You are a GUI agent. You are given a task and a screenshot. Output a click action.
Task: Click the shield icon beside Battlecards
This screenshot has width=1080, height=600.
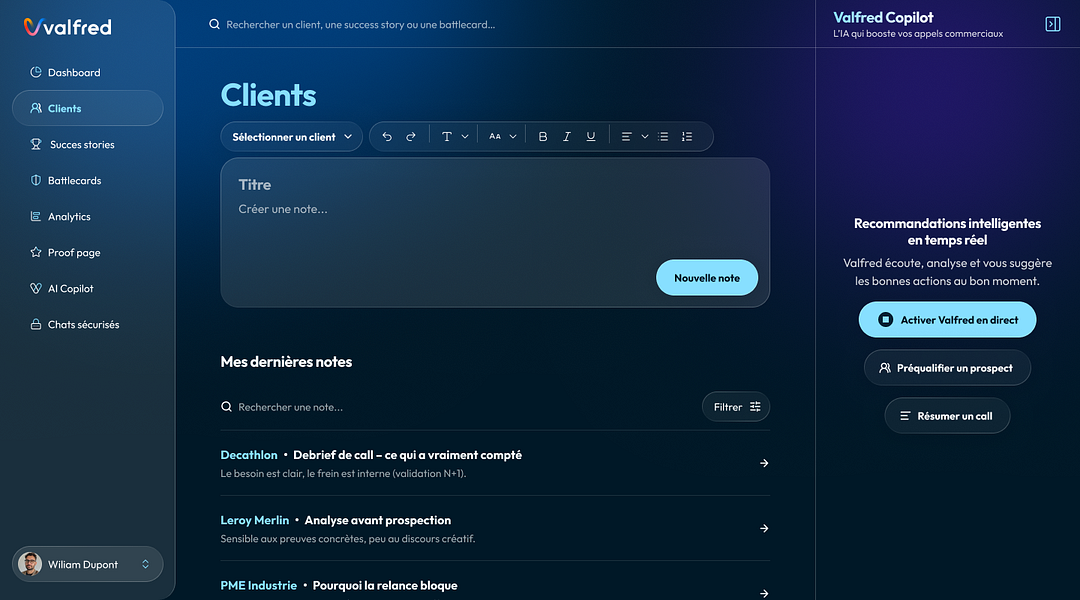click(36, 180)
